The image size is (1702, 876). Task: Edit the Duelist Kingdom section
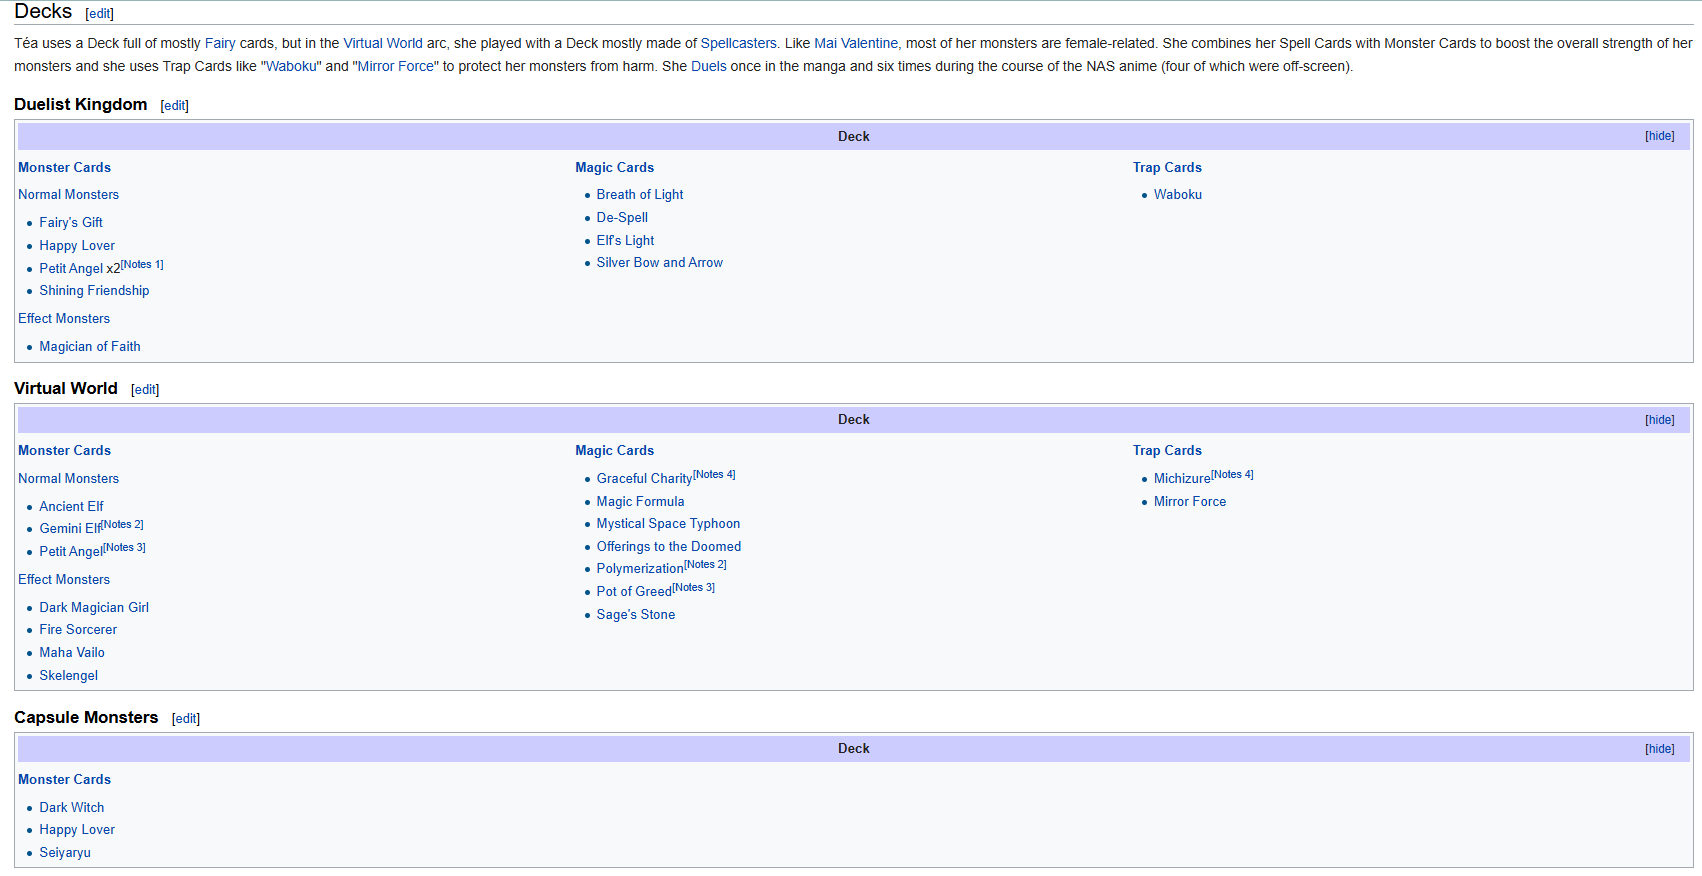click(174, 106)
